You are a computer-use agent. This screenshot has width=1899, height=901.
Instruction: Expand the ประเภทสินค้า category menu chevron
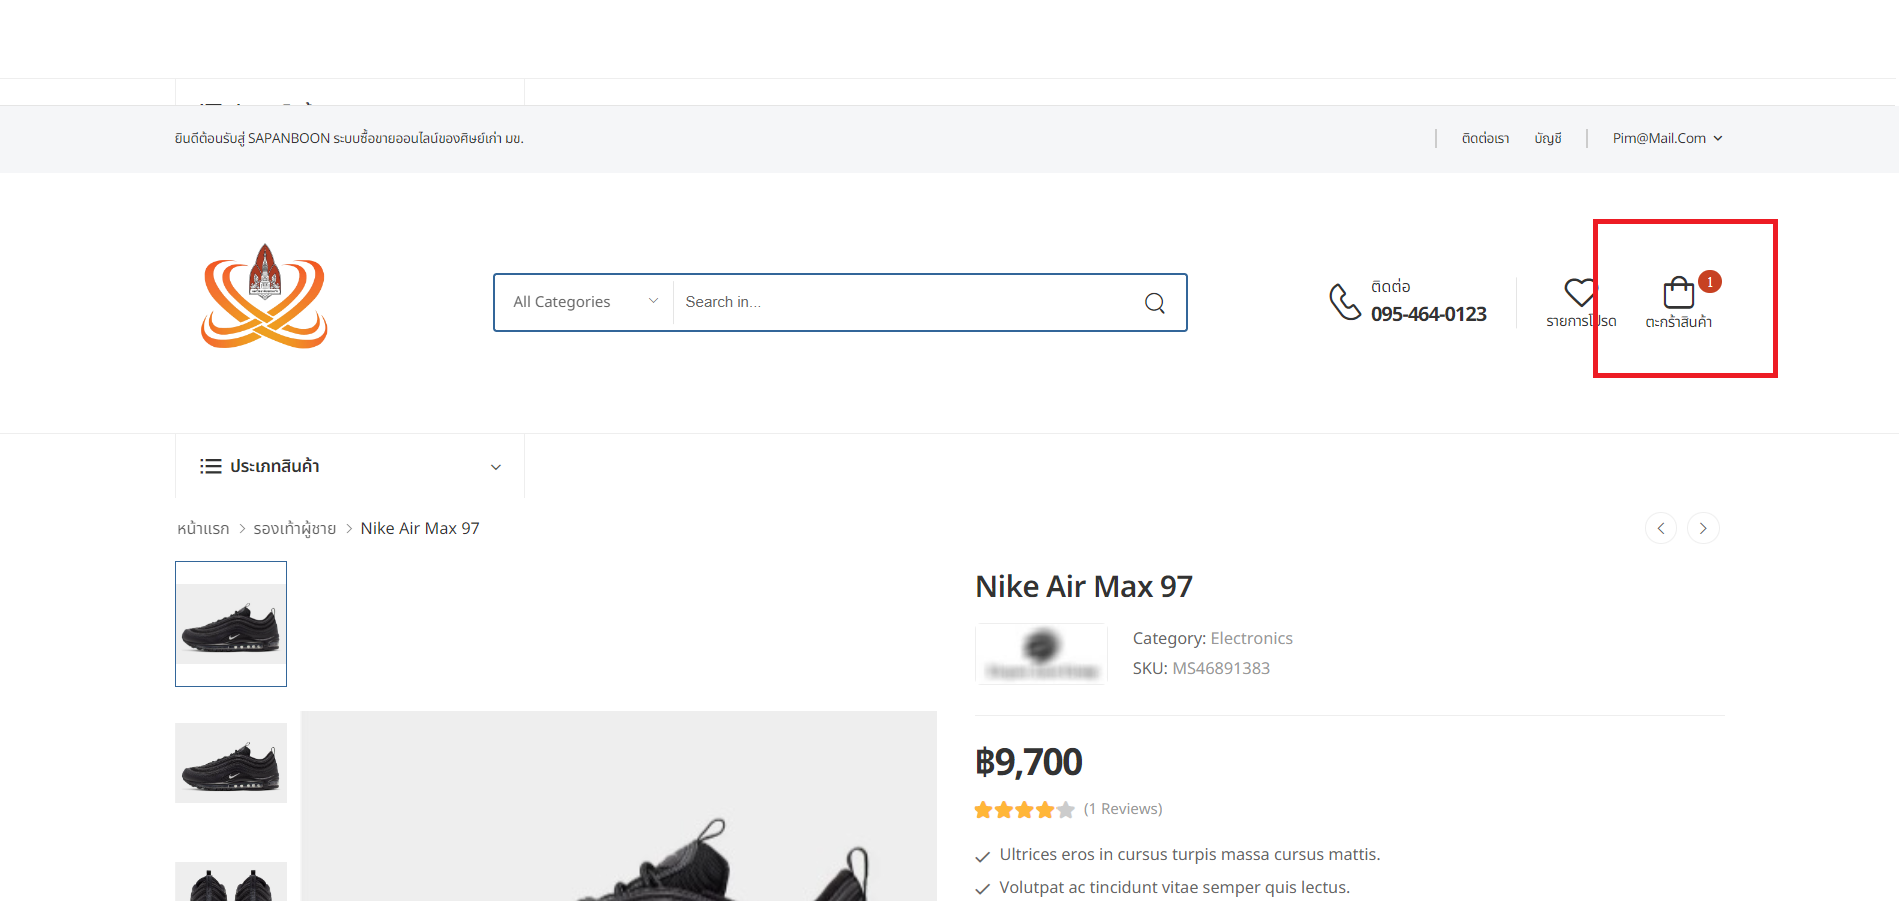pos(495,467)
